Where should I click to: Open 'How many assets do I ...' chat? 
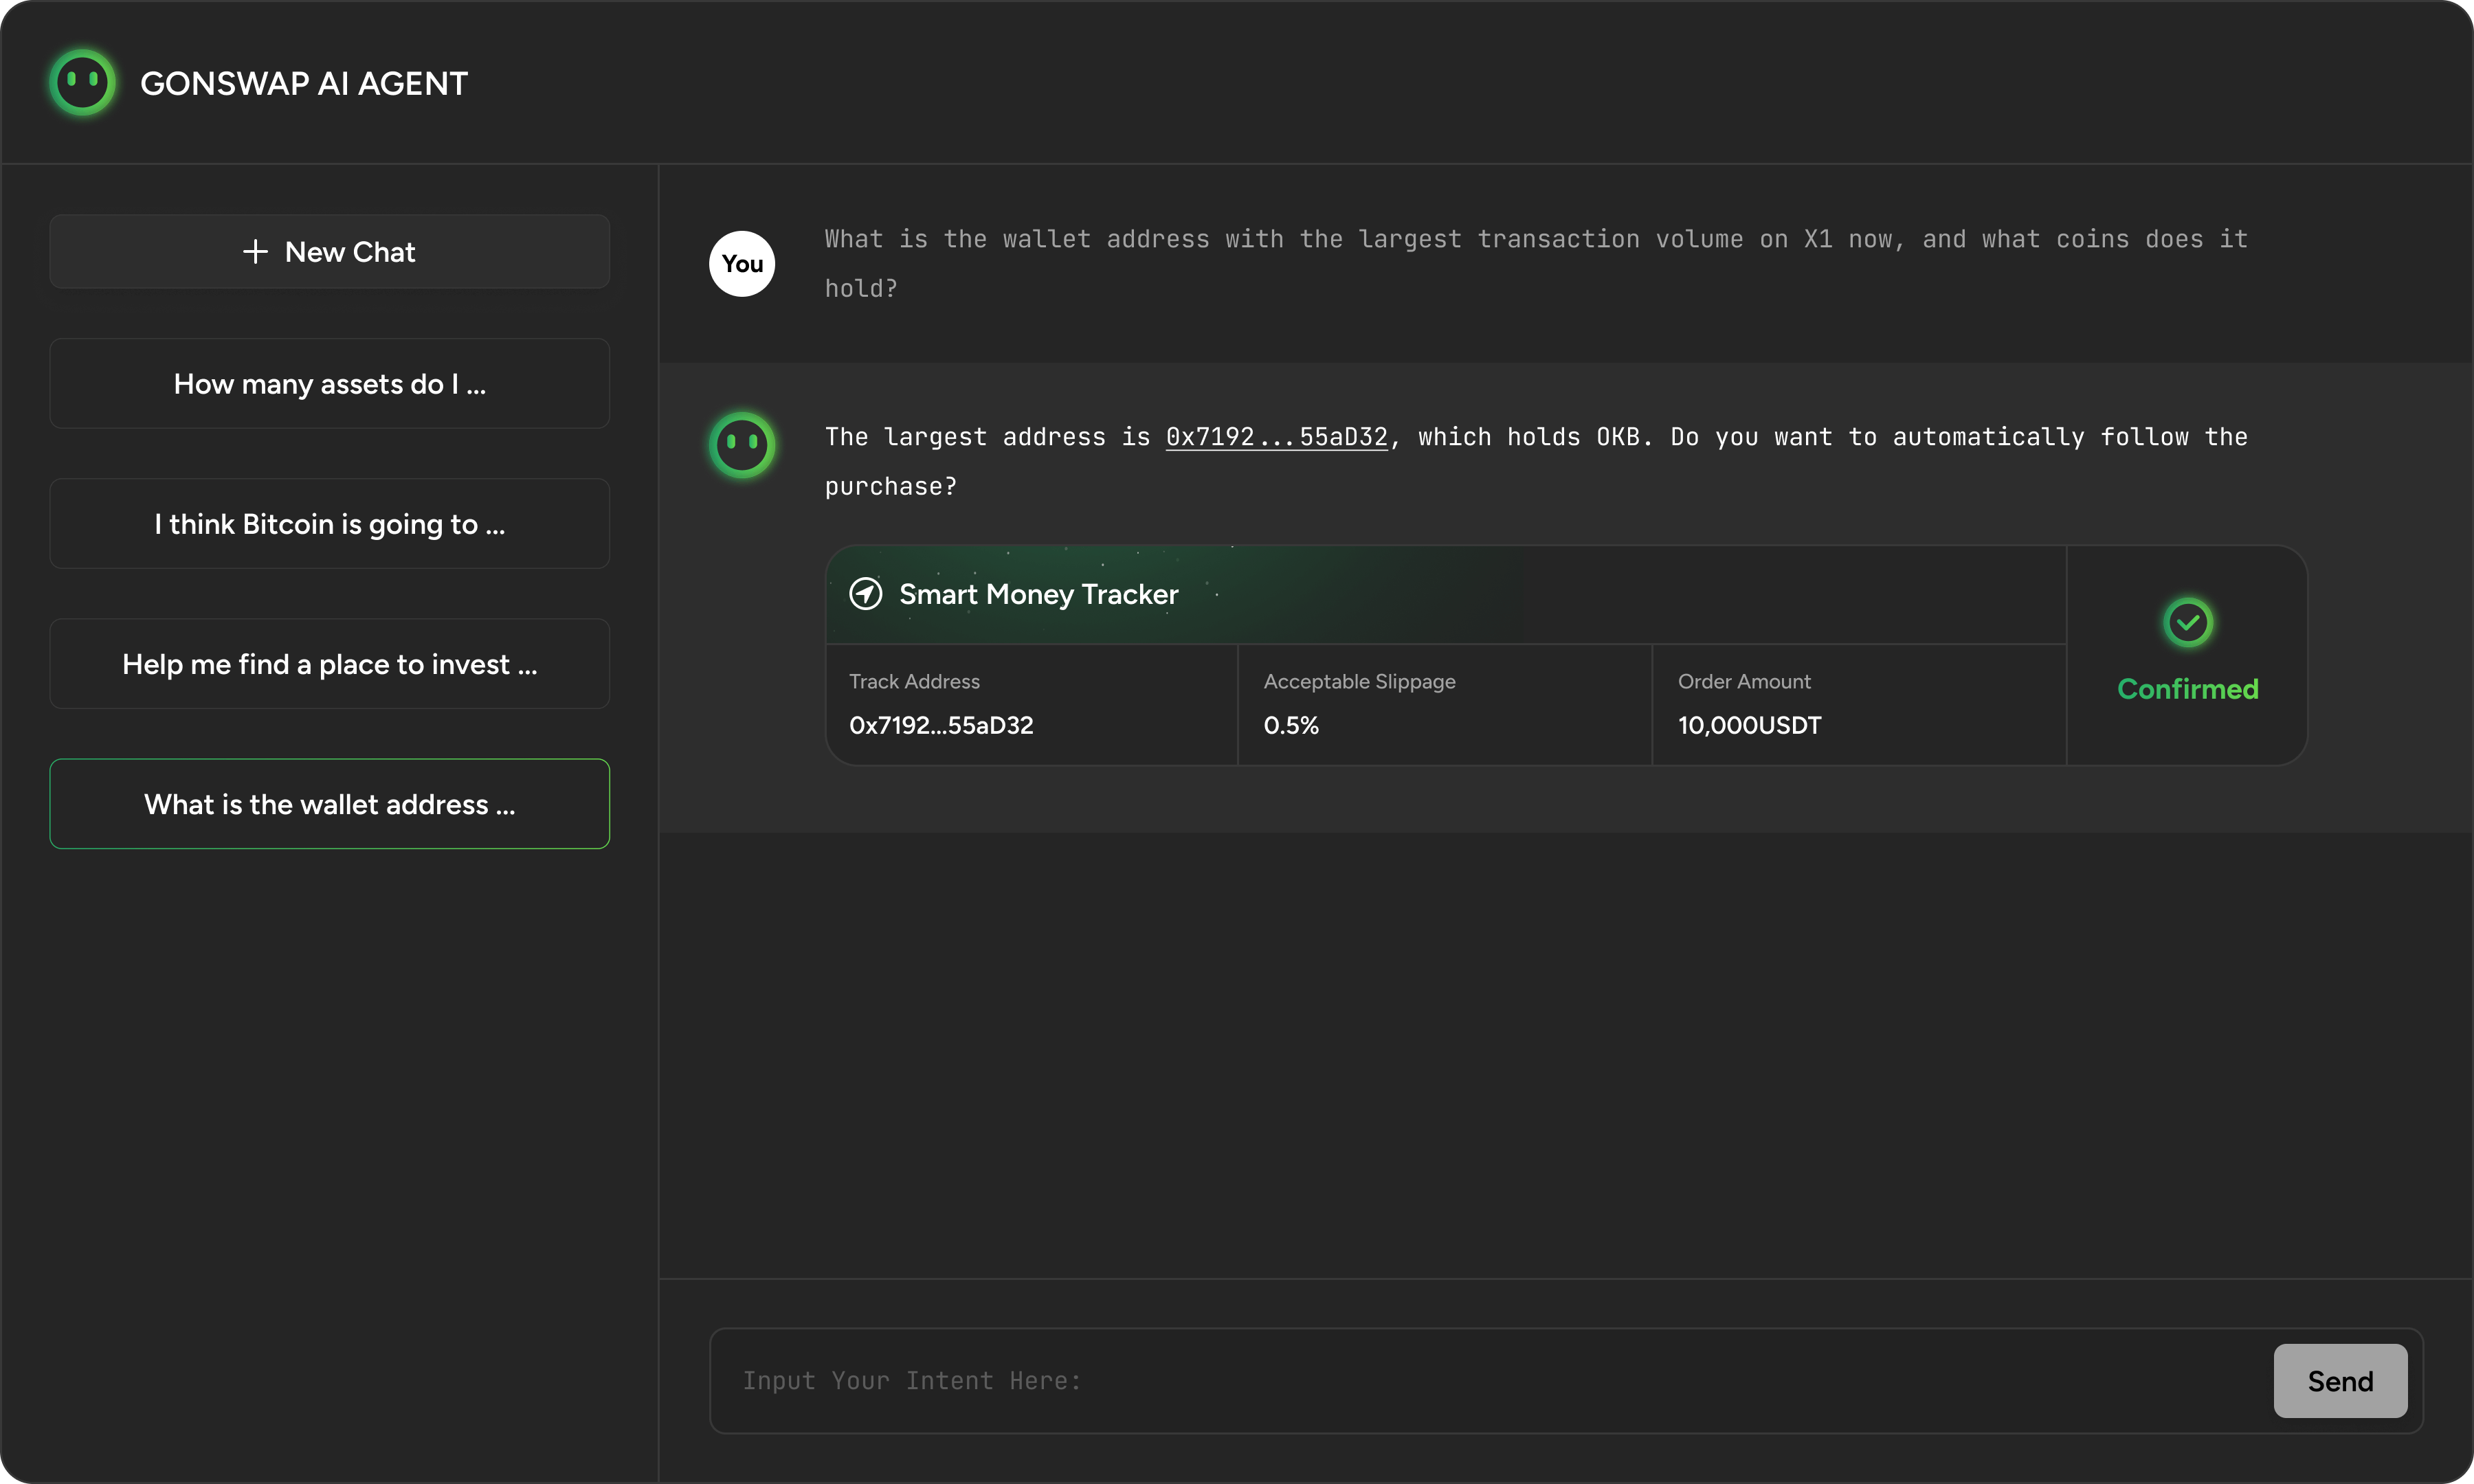(x=330, y=384)
